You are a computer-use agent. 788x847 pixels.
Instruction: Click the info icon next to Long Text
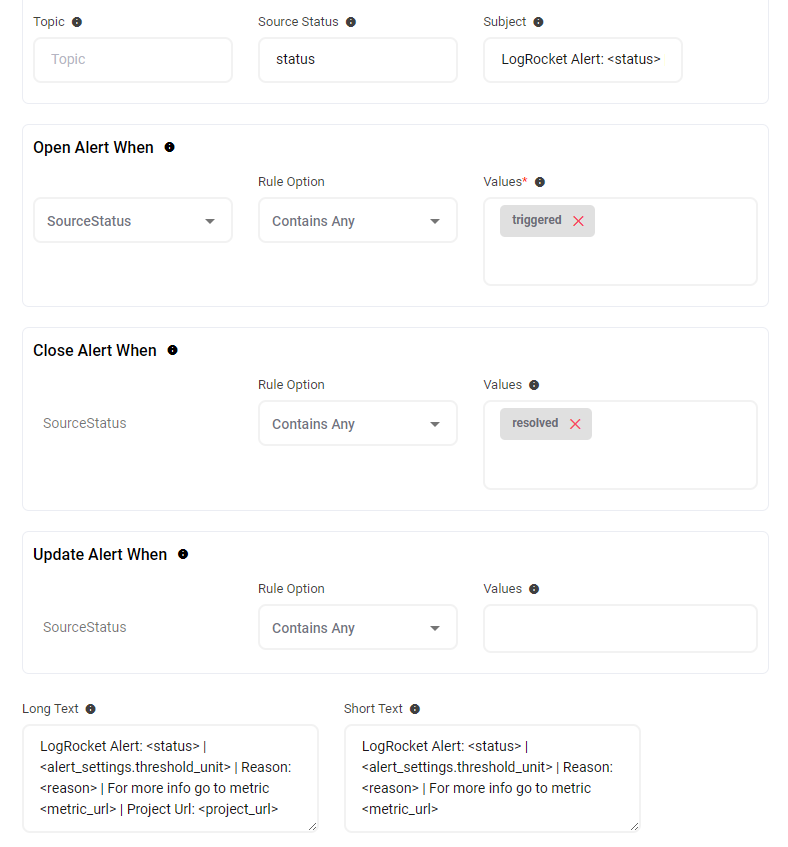[91, 709]
